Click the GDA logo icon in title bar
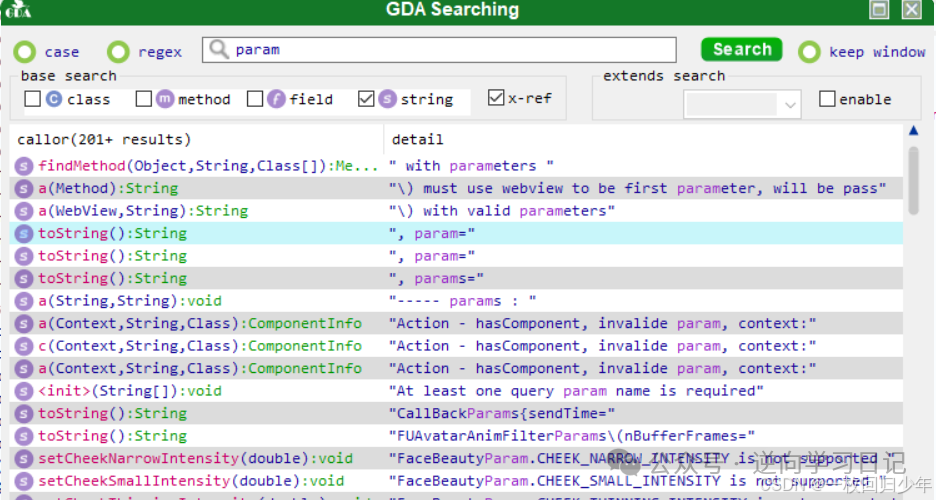936x500 pixels. tap(18, 10)
